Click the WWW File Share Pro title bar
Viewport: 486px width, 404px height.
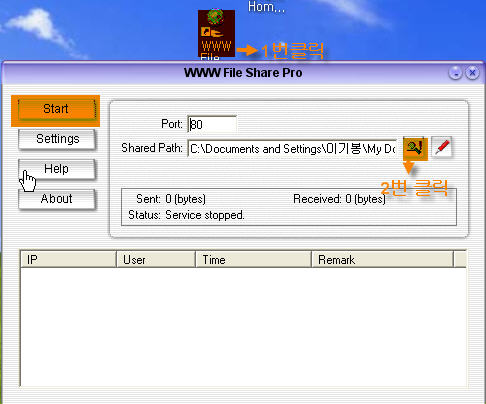[x=243, y=73]
